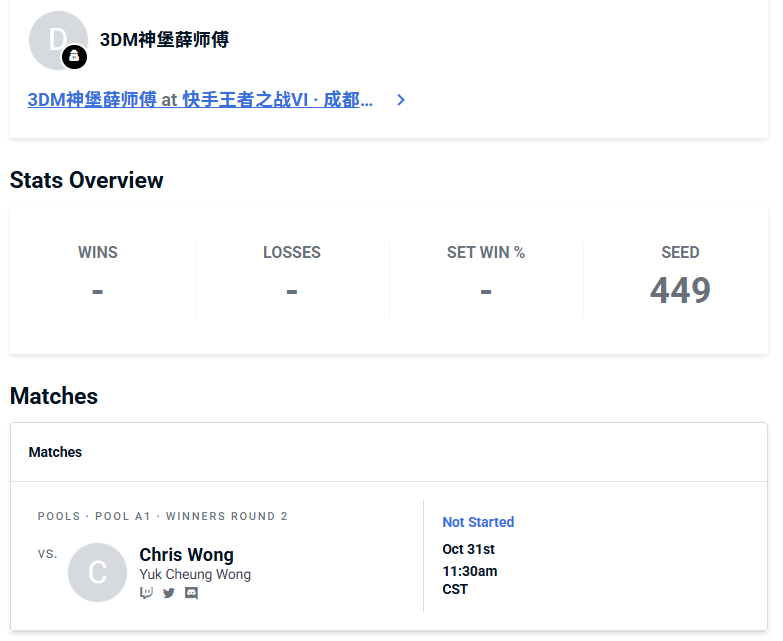Open Chris Wong's player name

point(186,554)
